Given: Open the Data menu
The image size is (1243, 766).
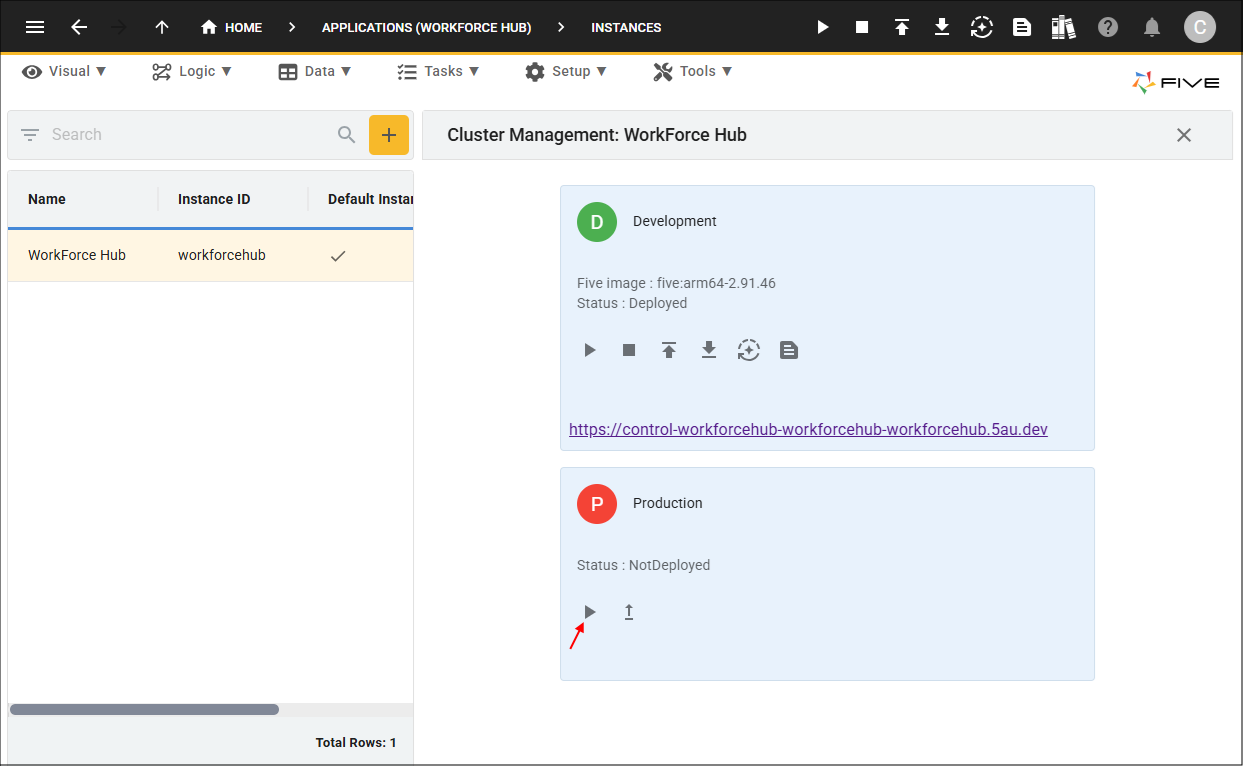Looking at the screenshot, I should point(315,71).
